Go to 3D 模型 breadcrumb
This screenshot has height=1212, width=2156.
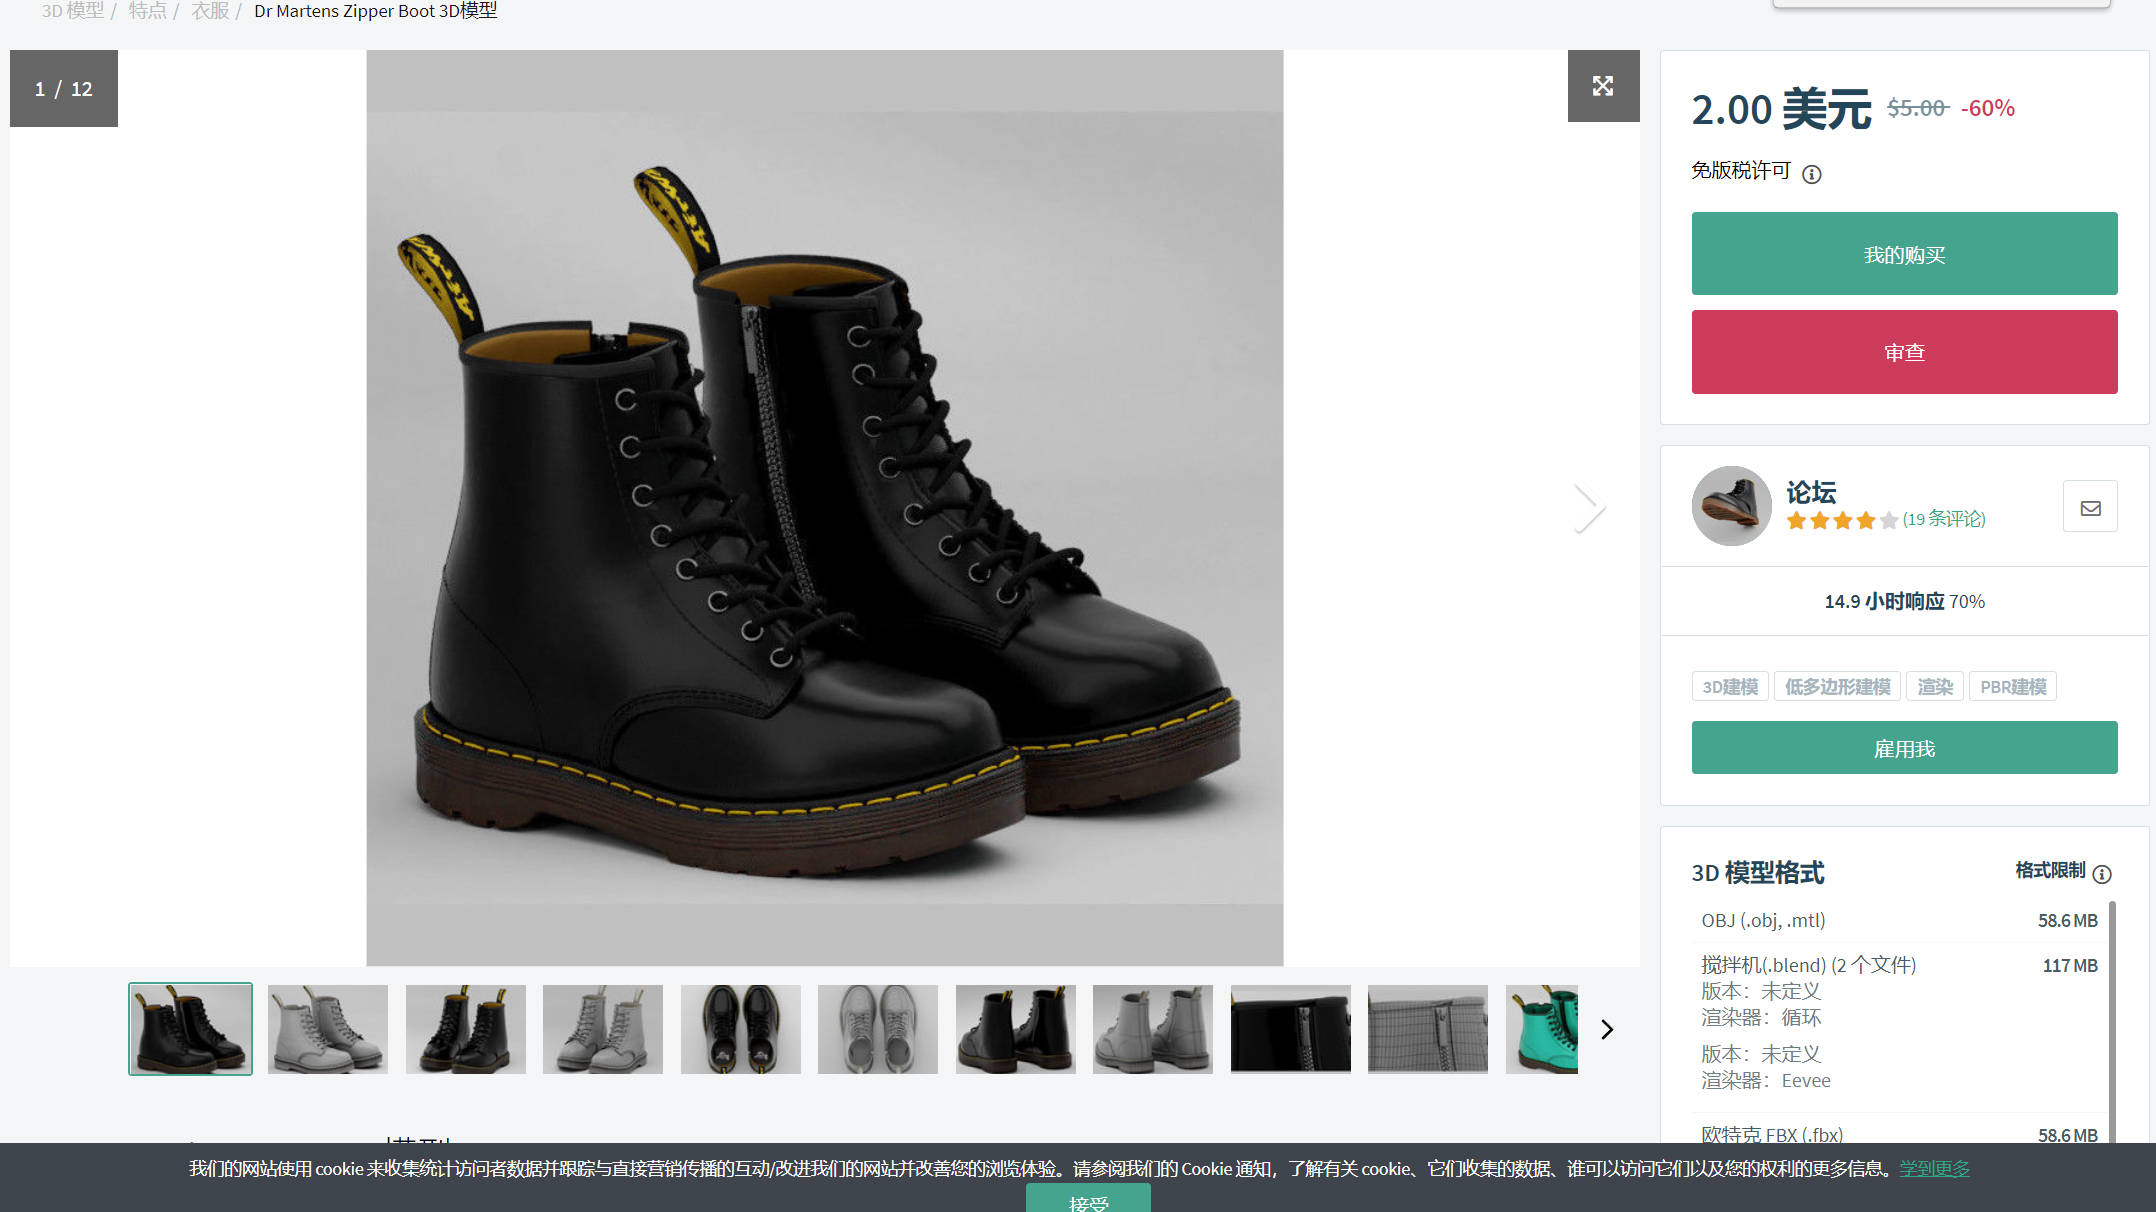click(x=72, y=11)
